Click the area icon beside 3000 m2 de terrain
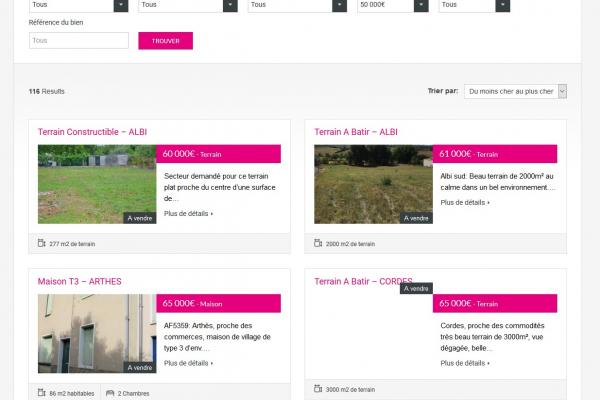 click(x=319, y=387)
